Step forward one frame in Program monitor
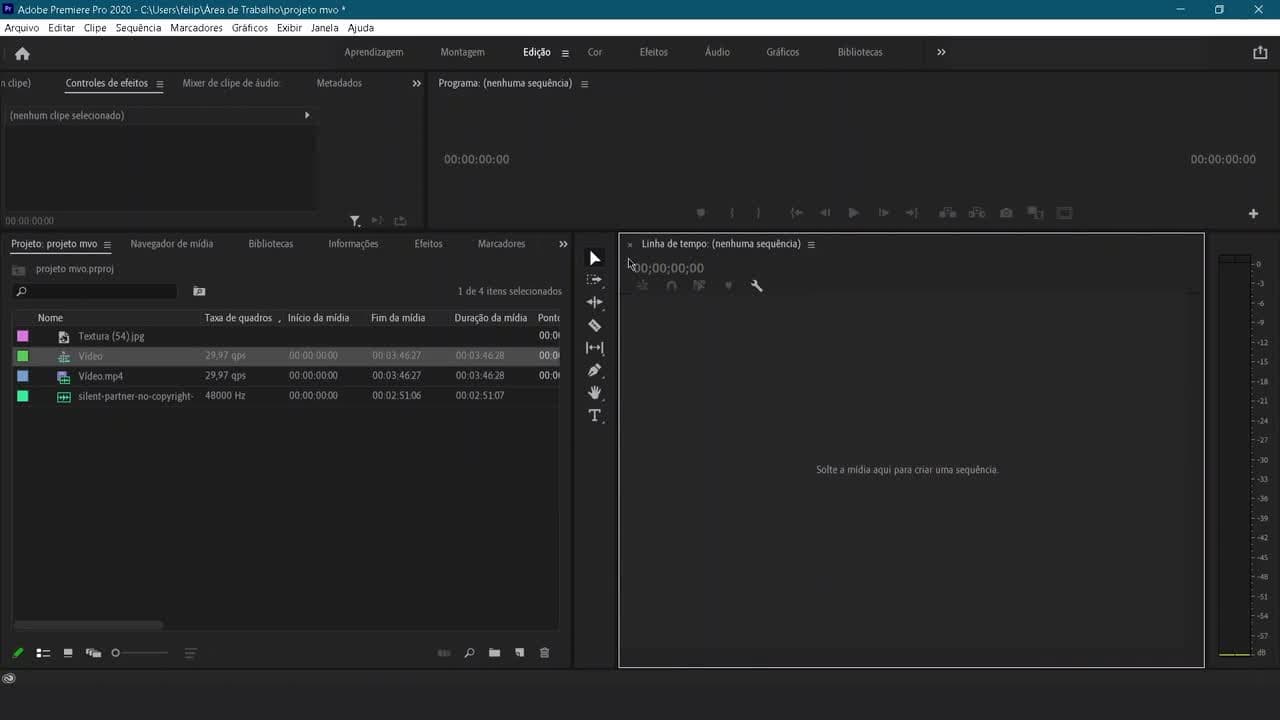 pos(883,213)
